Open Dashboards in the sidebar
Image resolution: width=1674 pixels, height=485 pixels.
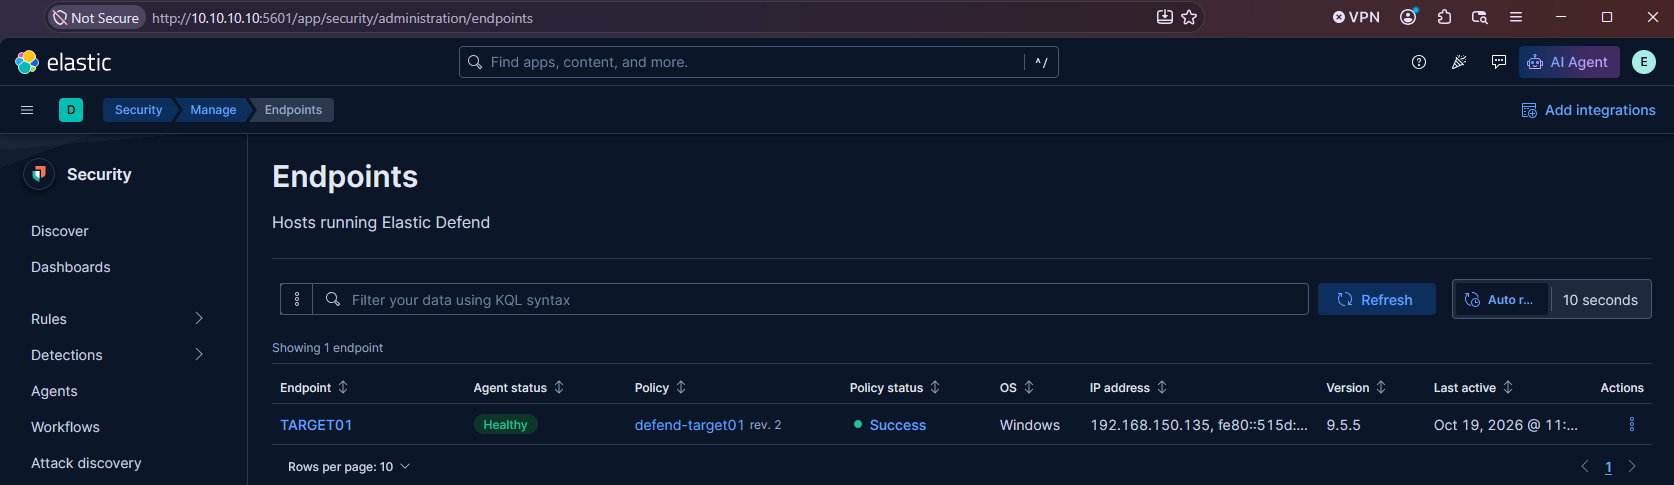(x=71, y=267)
